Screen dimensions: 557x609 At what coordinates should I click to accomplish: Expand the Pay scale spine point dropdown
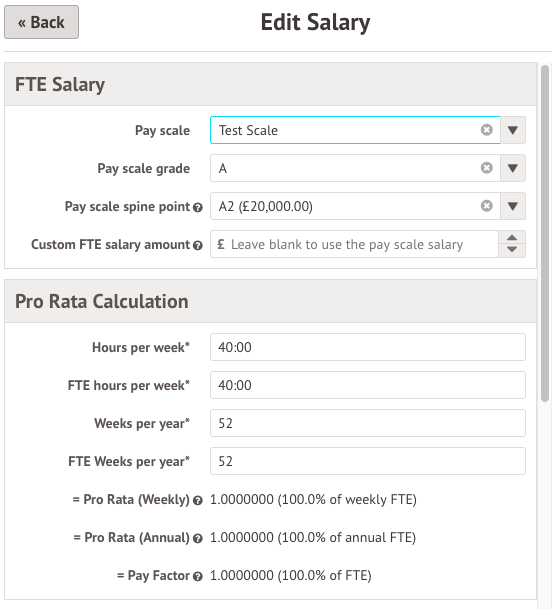(x=513, y=205)
